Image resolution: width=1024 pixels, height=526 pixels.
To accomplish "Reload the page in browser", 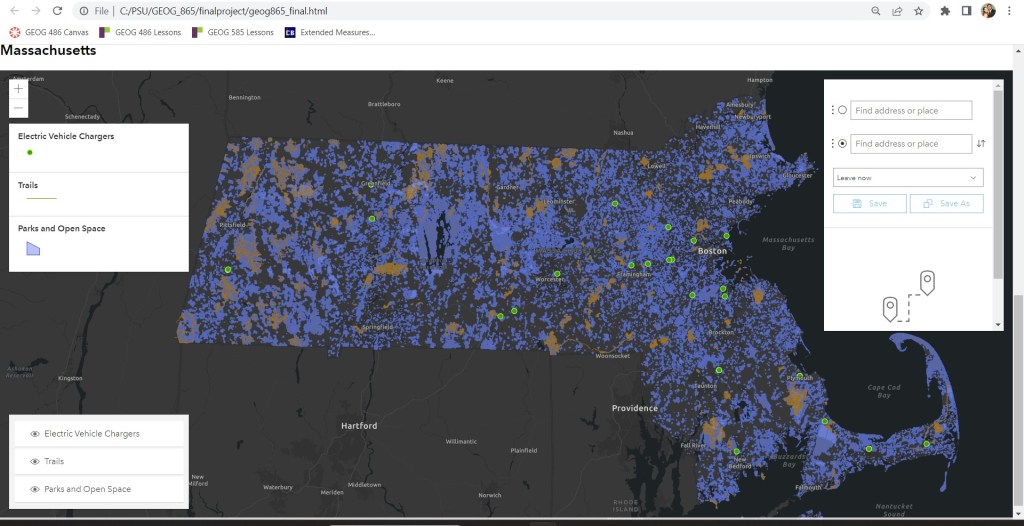I will [57, 11].
